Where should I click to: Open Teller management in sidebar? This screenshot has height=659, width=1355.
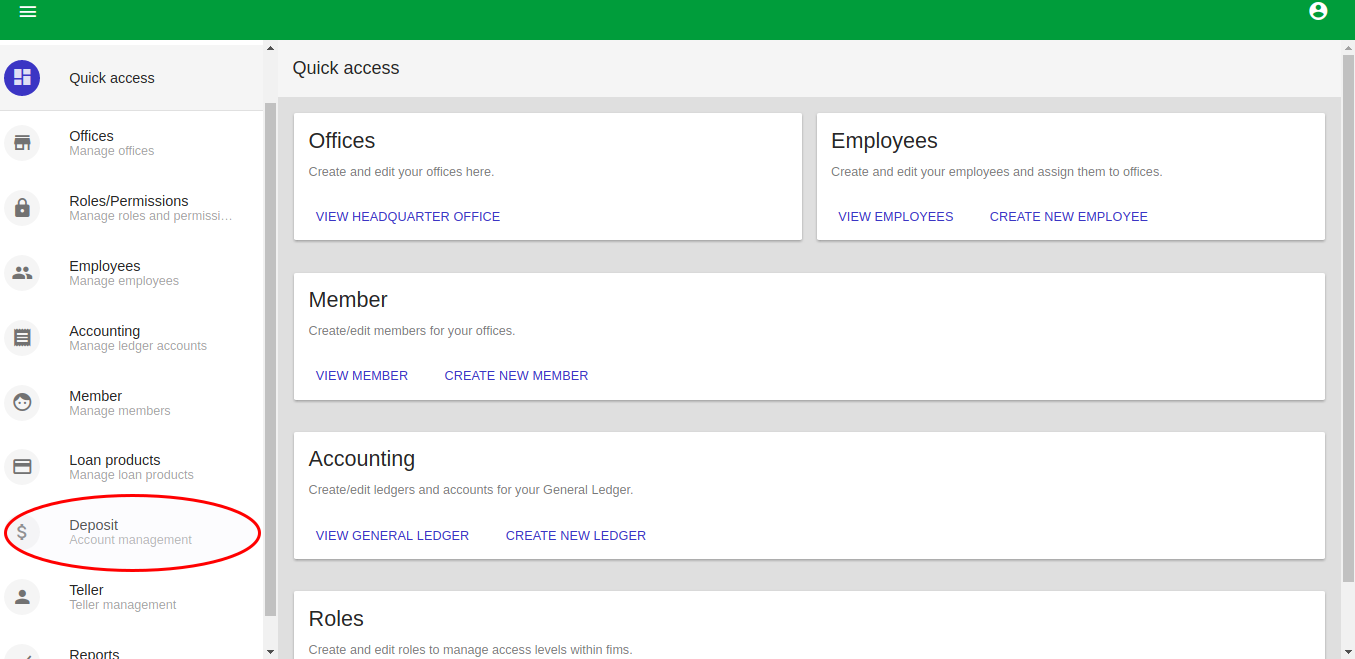(x=132, y=597)
